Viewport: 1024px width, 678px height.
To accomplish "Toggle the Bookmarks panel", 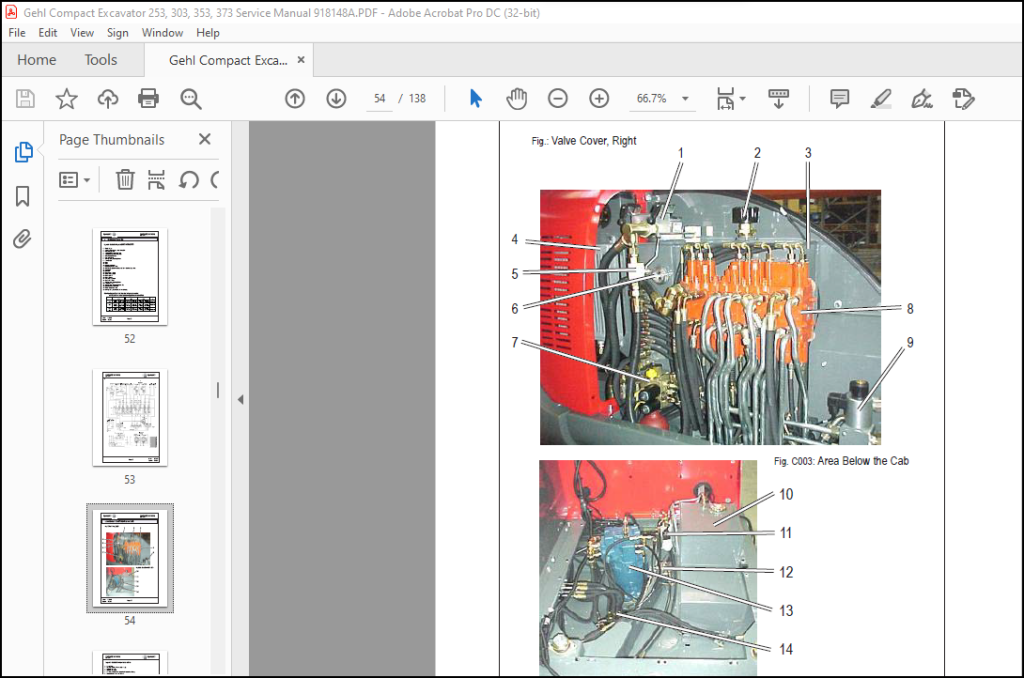I will click(22, 196).
